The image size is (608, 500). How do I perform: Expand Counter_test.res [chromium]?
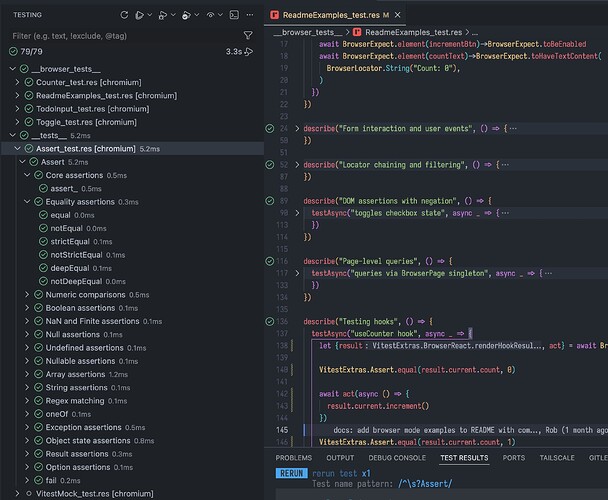[17, 82]
